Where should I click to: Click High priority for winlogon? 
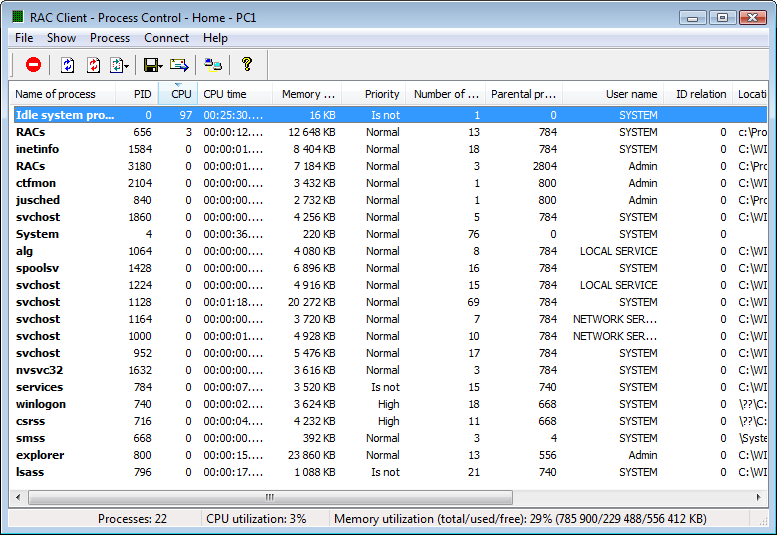(x=388, y=404)
